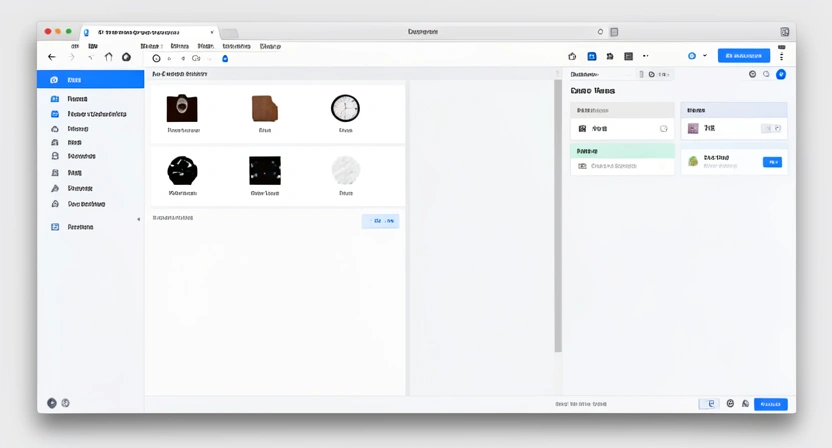Expand the dropdown arrow beside the blue circle icon
832x448 pixels.
tap(705, 56)
